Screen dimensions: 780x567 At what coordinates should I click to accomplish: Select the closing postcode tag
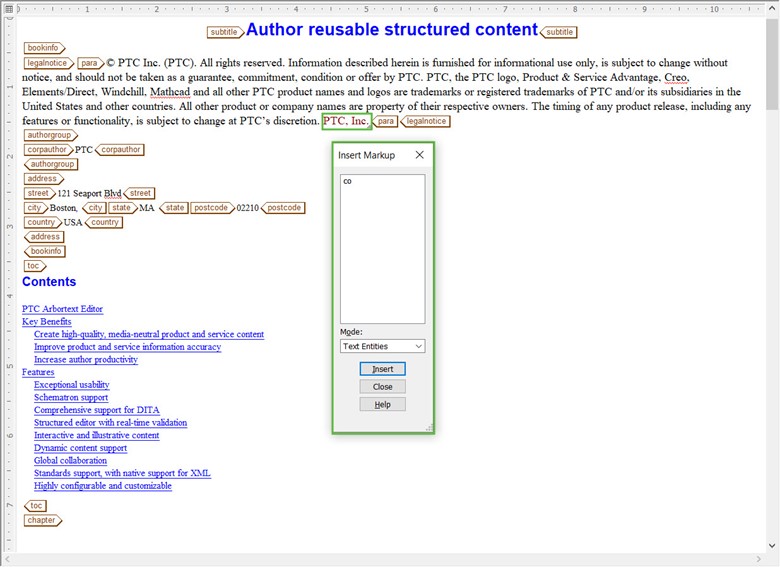click(283, 208)
